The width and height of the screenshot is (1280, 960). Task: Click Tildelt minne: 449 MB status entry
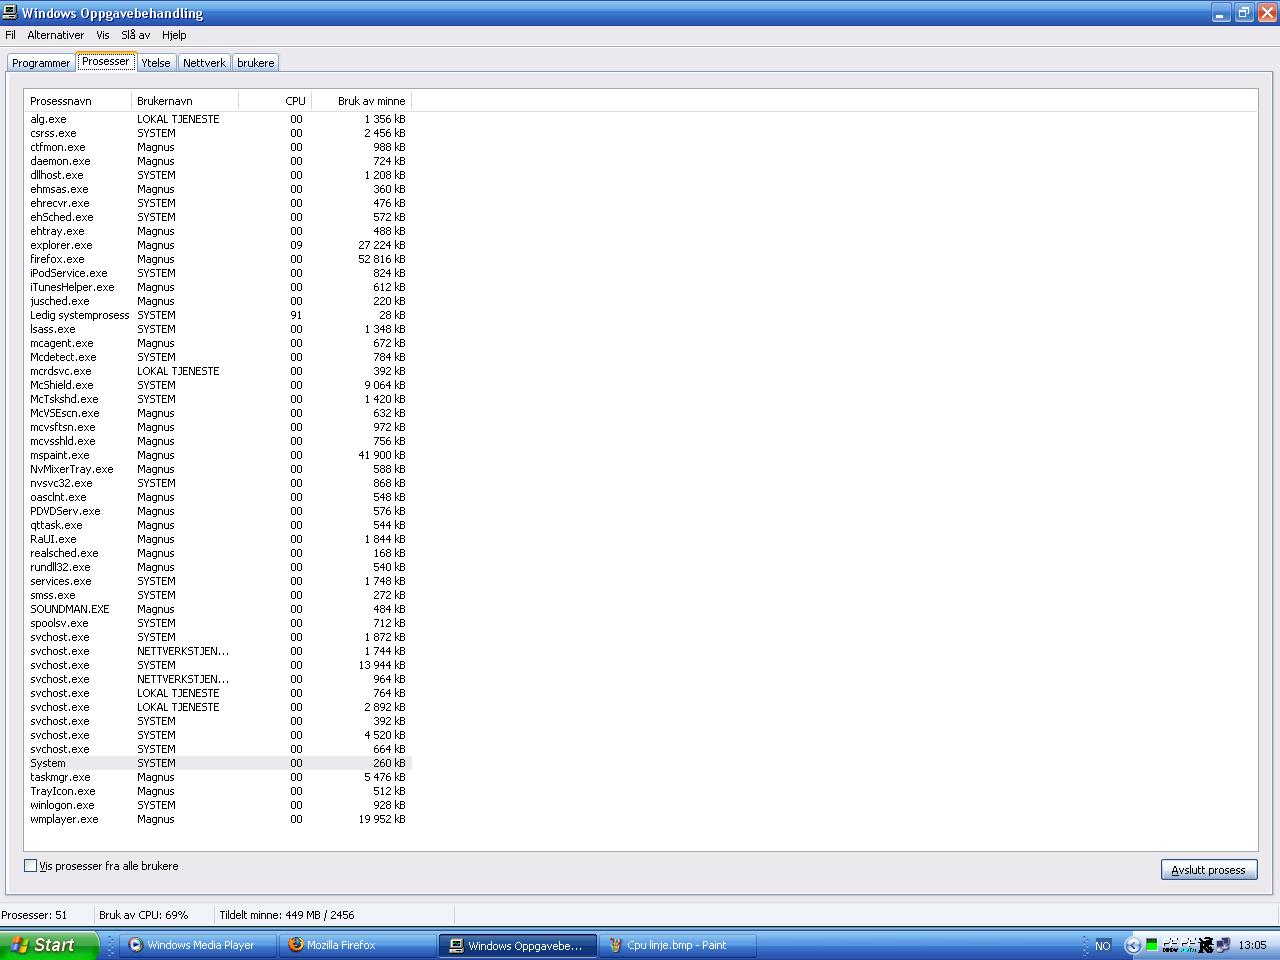(287, 915)
